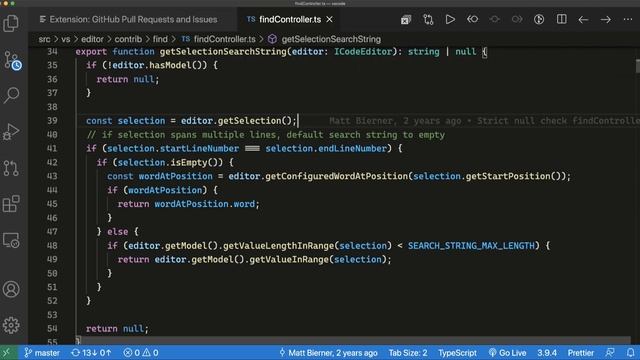Viewport: 640px width, 360px height.
Task: Click line number 48 in gutter
Action: (52, 246)
